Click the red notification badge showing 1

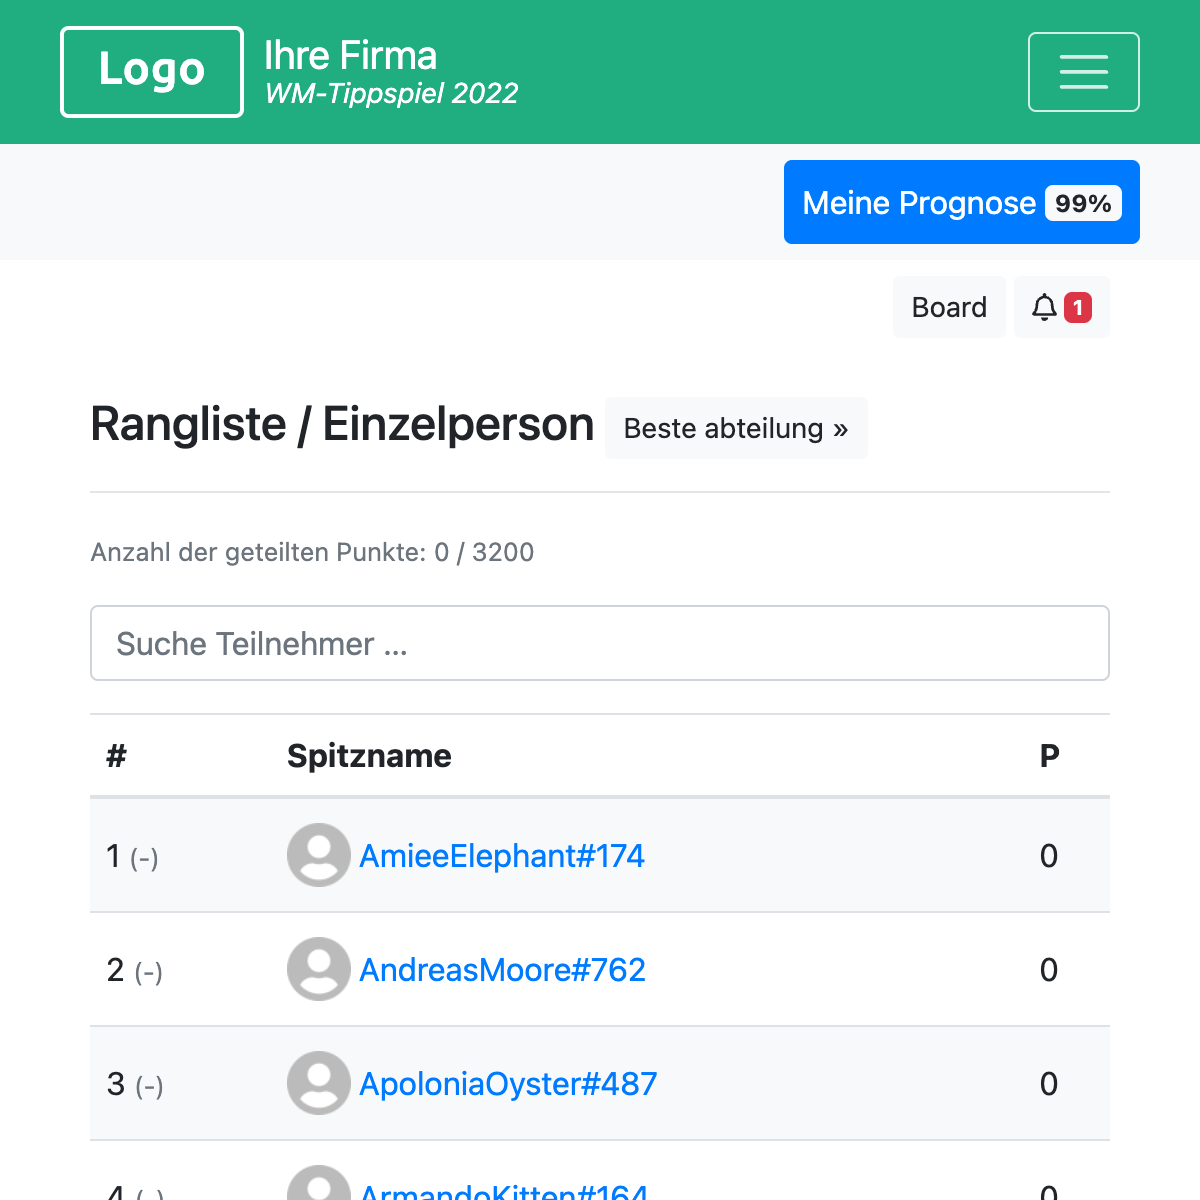click(1078, 308)
